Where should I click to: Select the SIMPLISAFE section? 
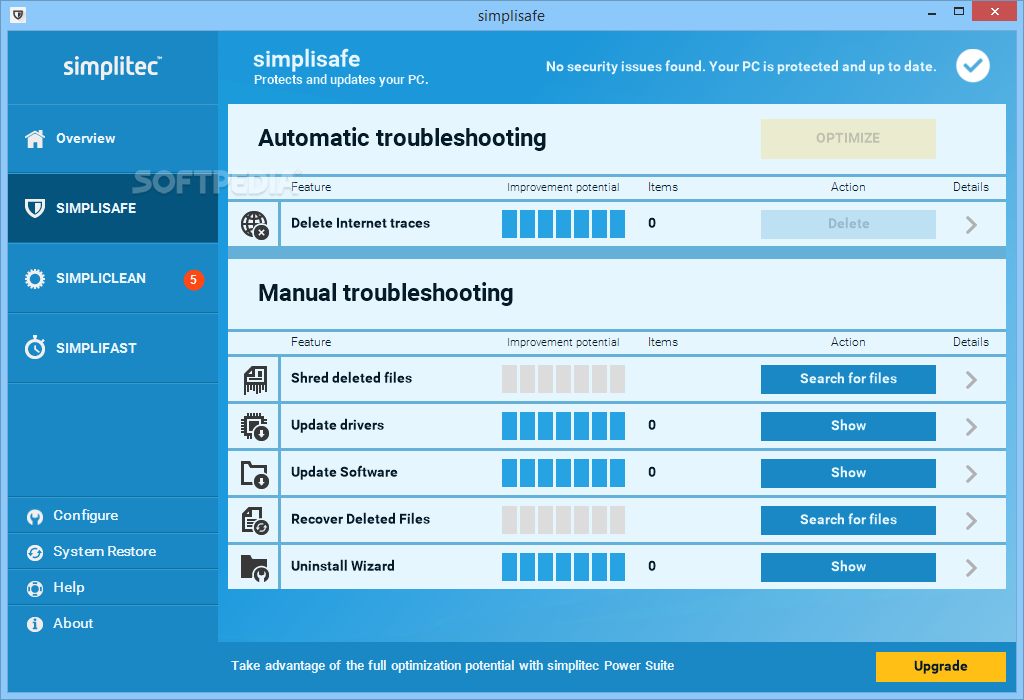[113, 208]
